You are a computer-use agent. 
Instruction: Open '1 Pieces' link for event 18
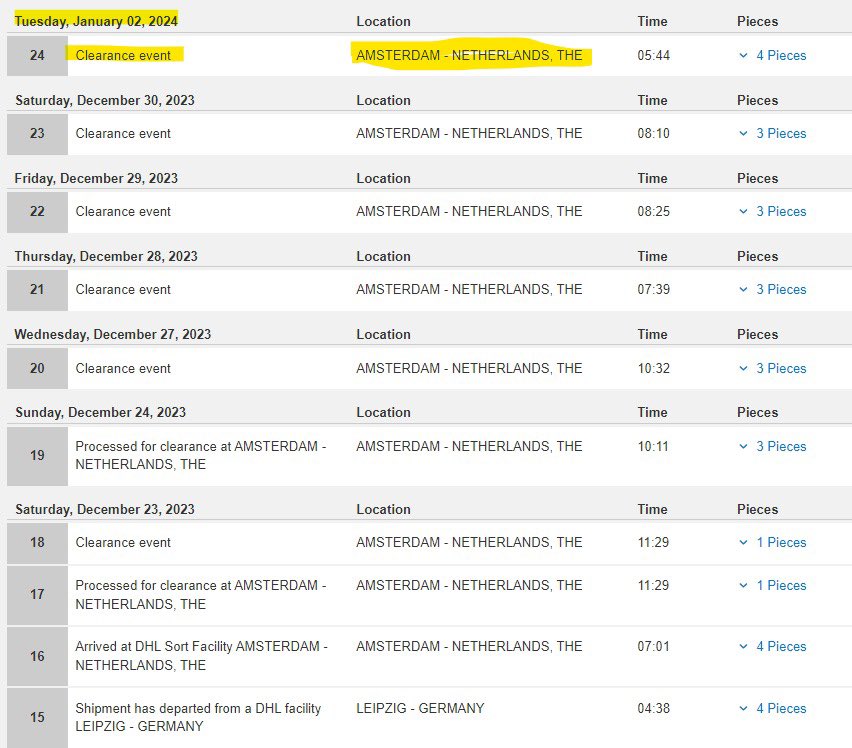(781, 542)
